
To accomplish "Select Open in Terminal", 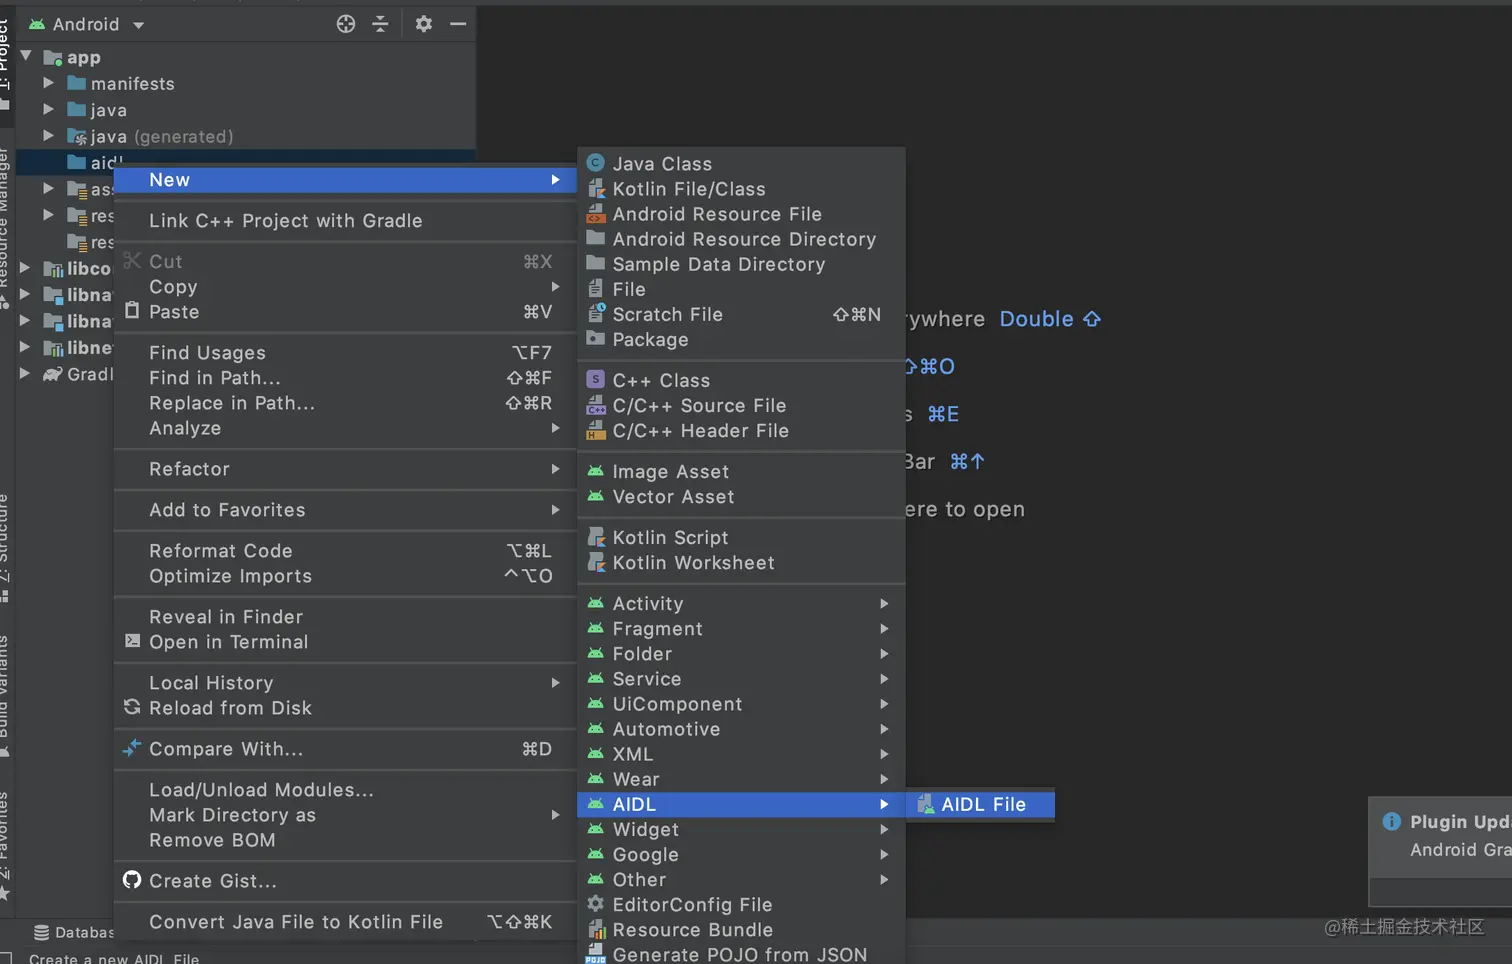I will [228, 642].
